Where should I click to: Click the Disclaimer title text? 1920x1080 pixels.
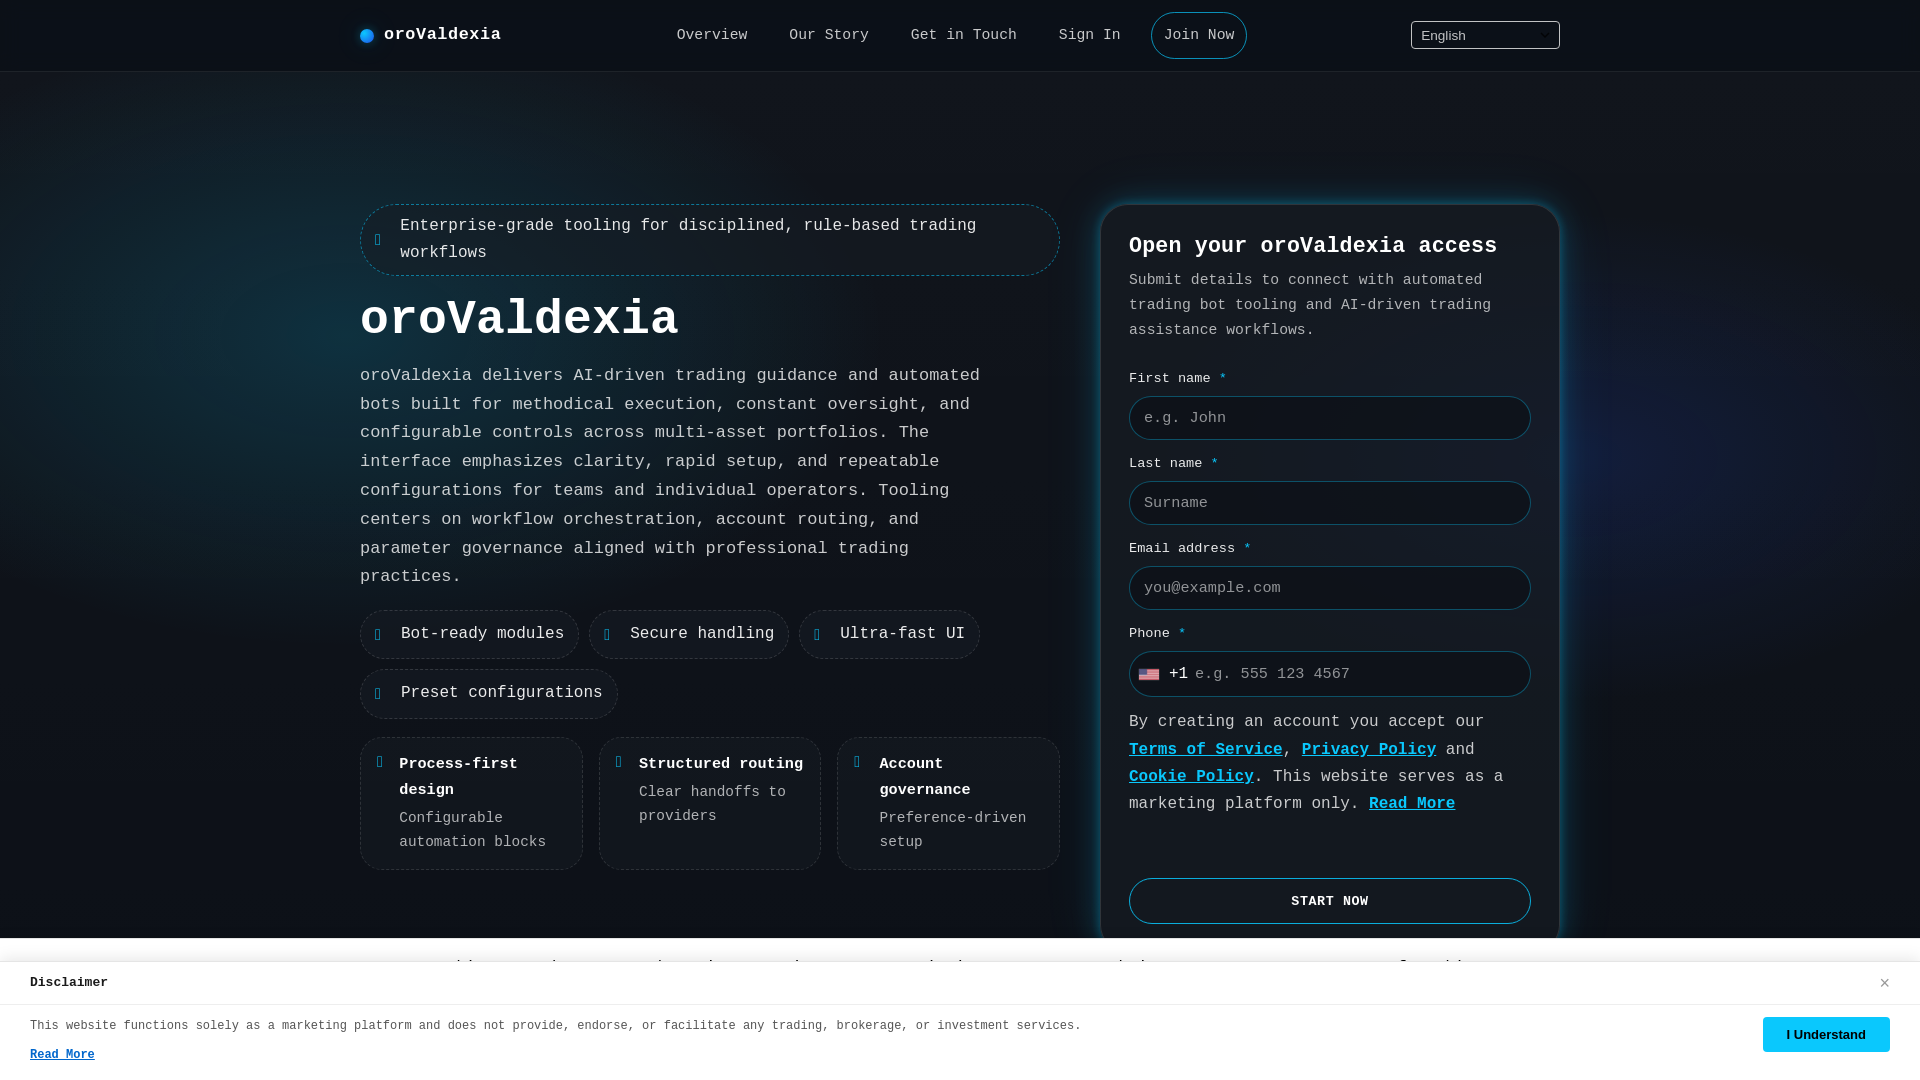tap(69, 983)
